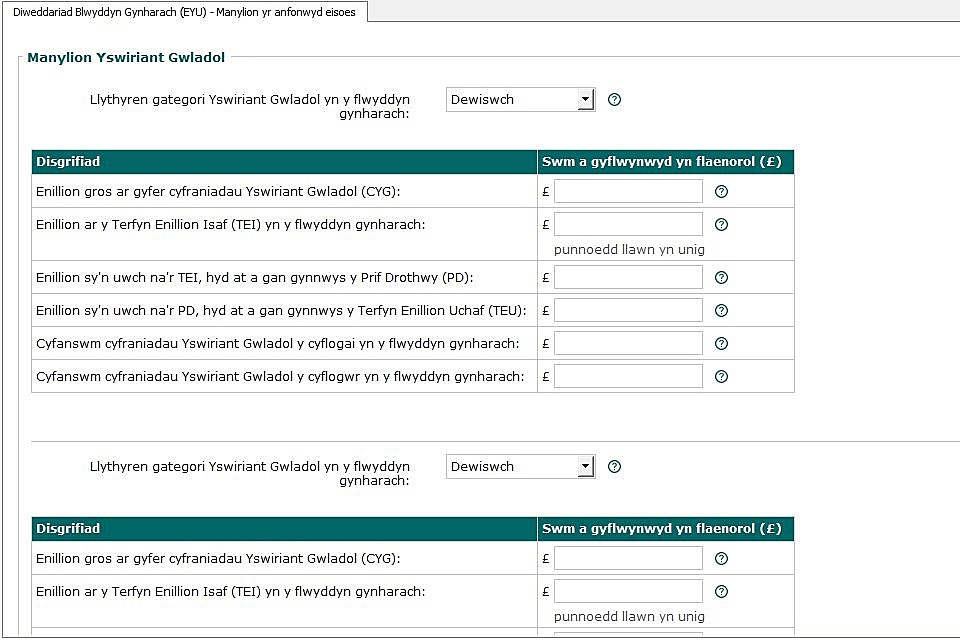The image size is (960, 640).
Task: Click help icon beside second category letter dropdown
Action: click(x=615, y=467)
